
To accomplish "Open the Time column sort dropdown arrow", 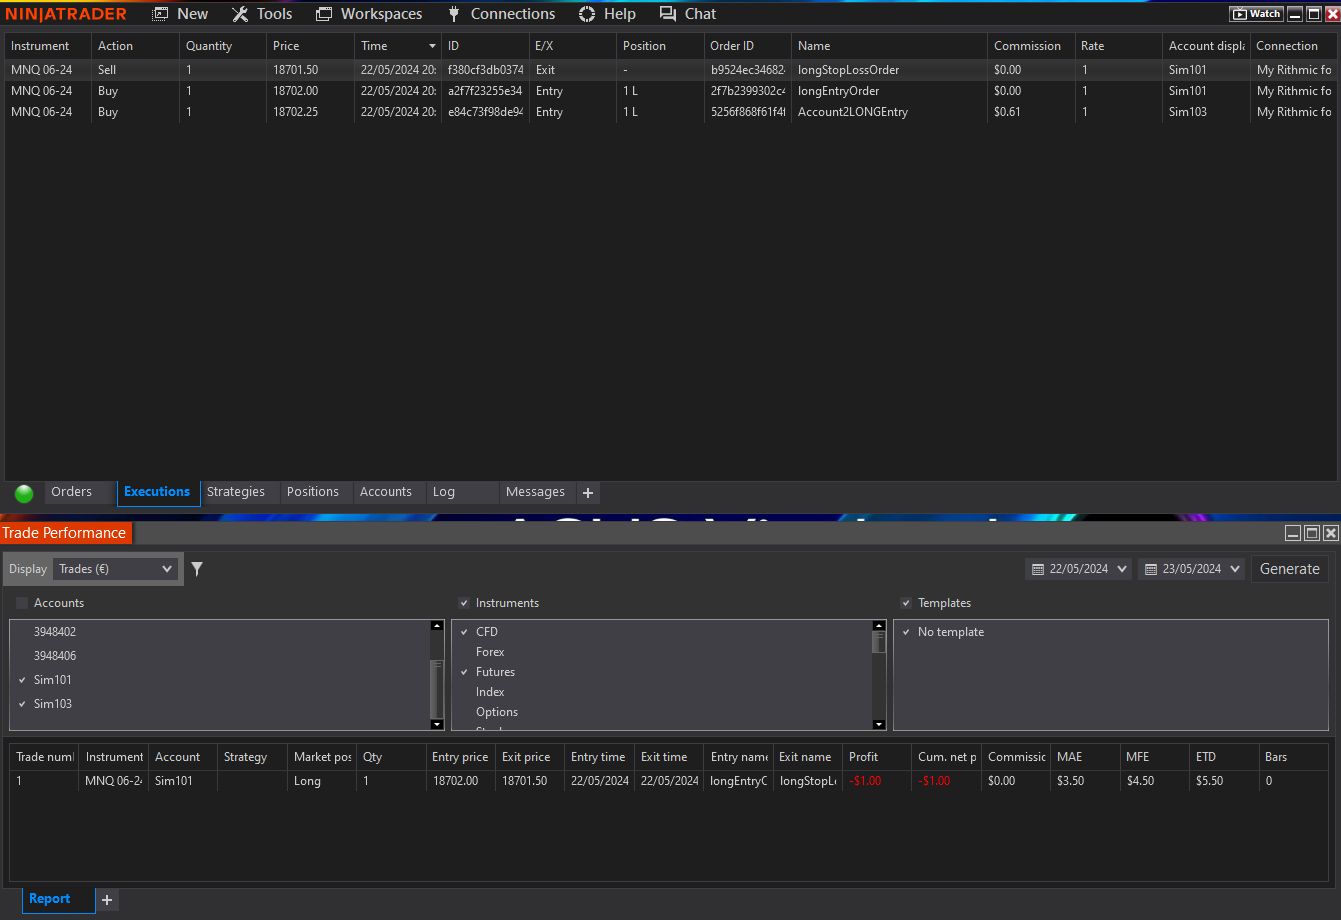I will coord(432,46).
